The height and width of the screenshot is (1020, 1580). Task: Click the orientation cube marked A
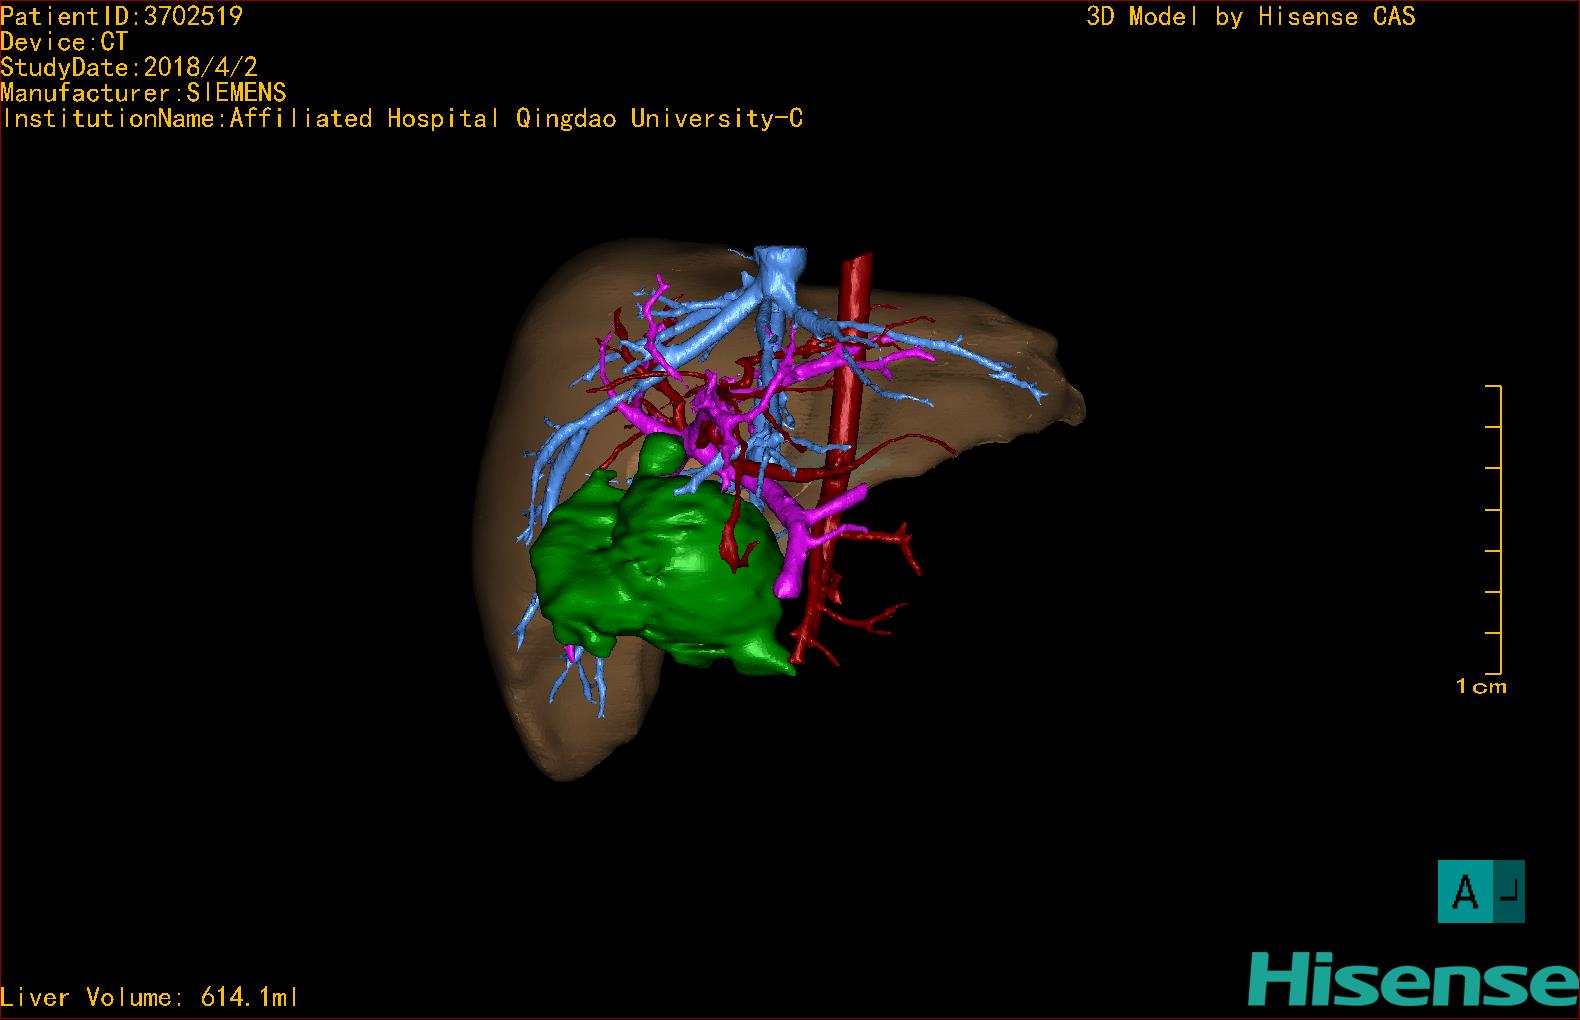(x=1481, y=891)
